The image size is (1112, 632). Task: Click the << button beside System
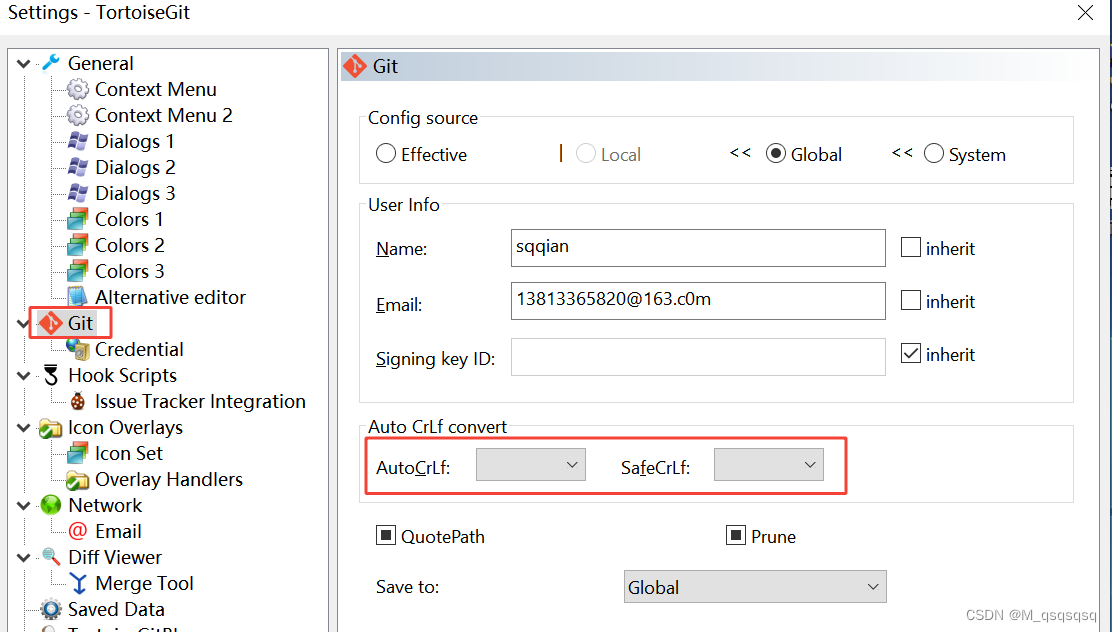[x=902, y=153]
